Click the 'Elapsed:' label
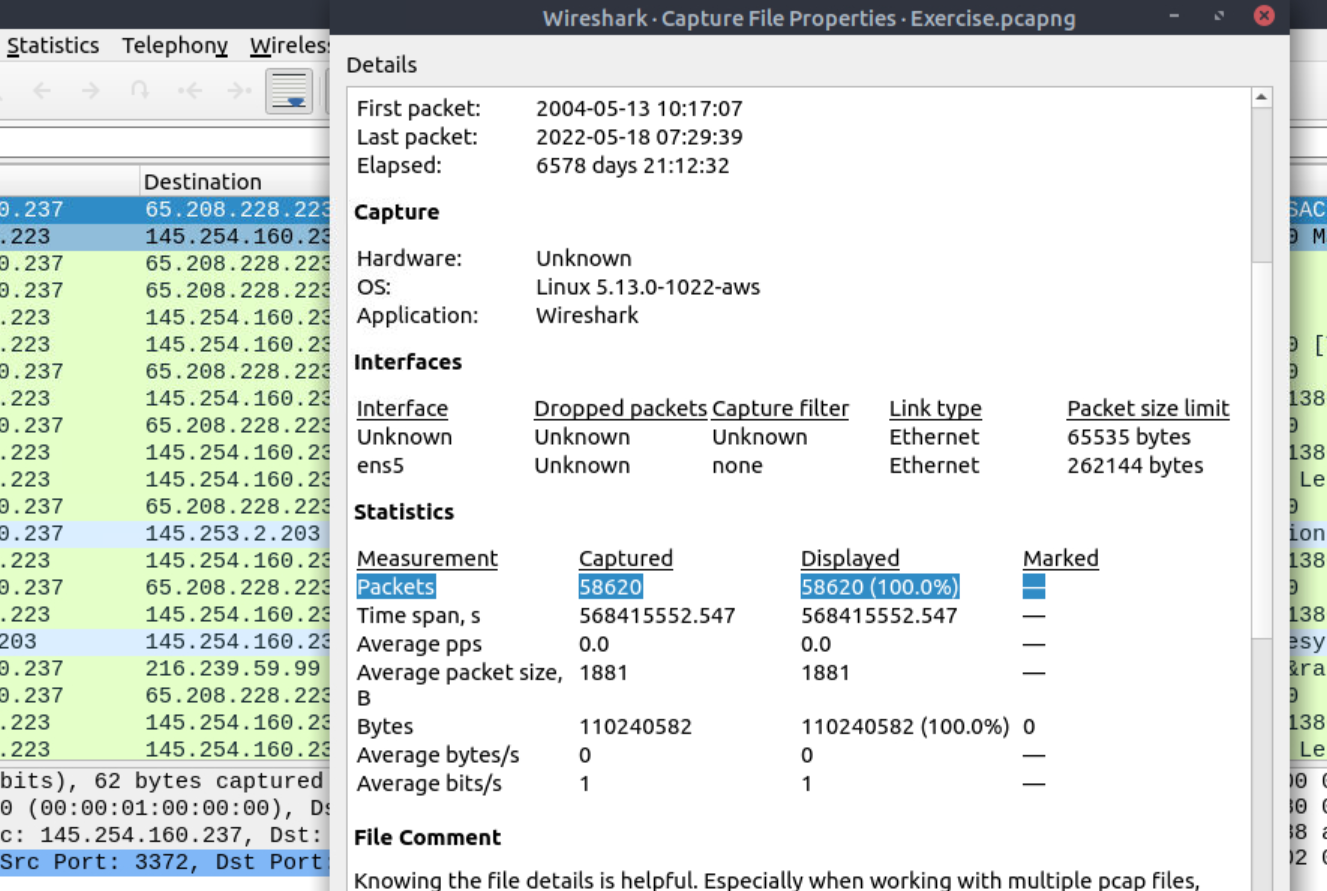The image size is (1327, 891). pyautogui.click(x=399, y=166)
